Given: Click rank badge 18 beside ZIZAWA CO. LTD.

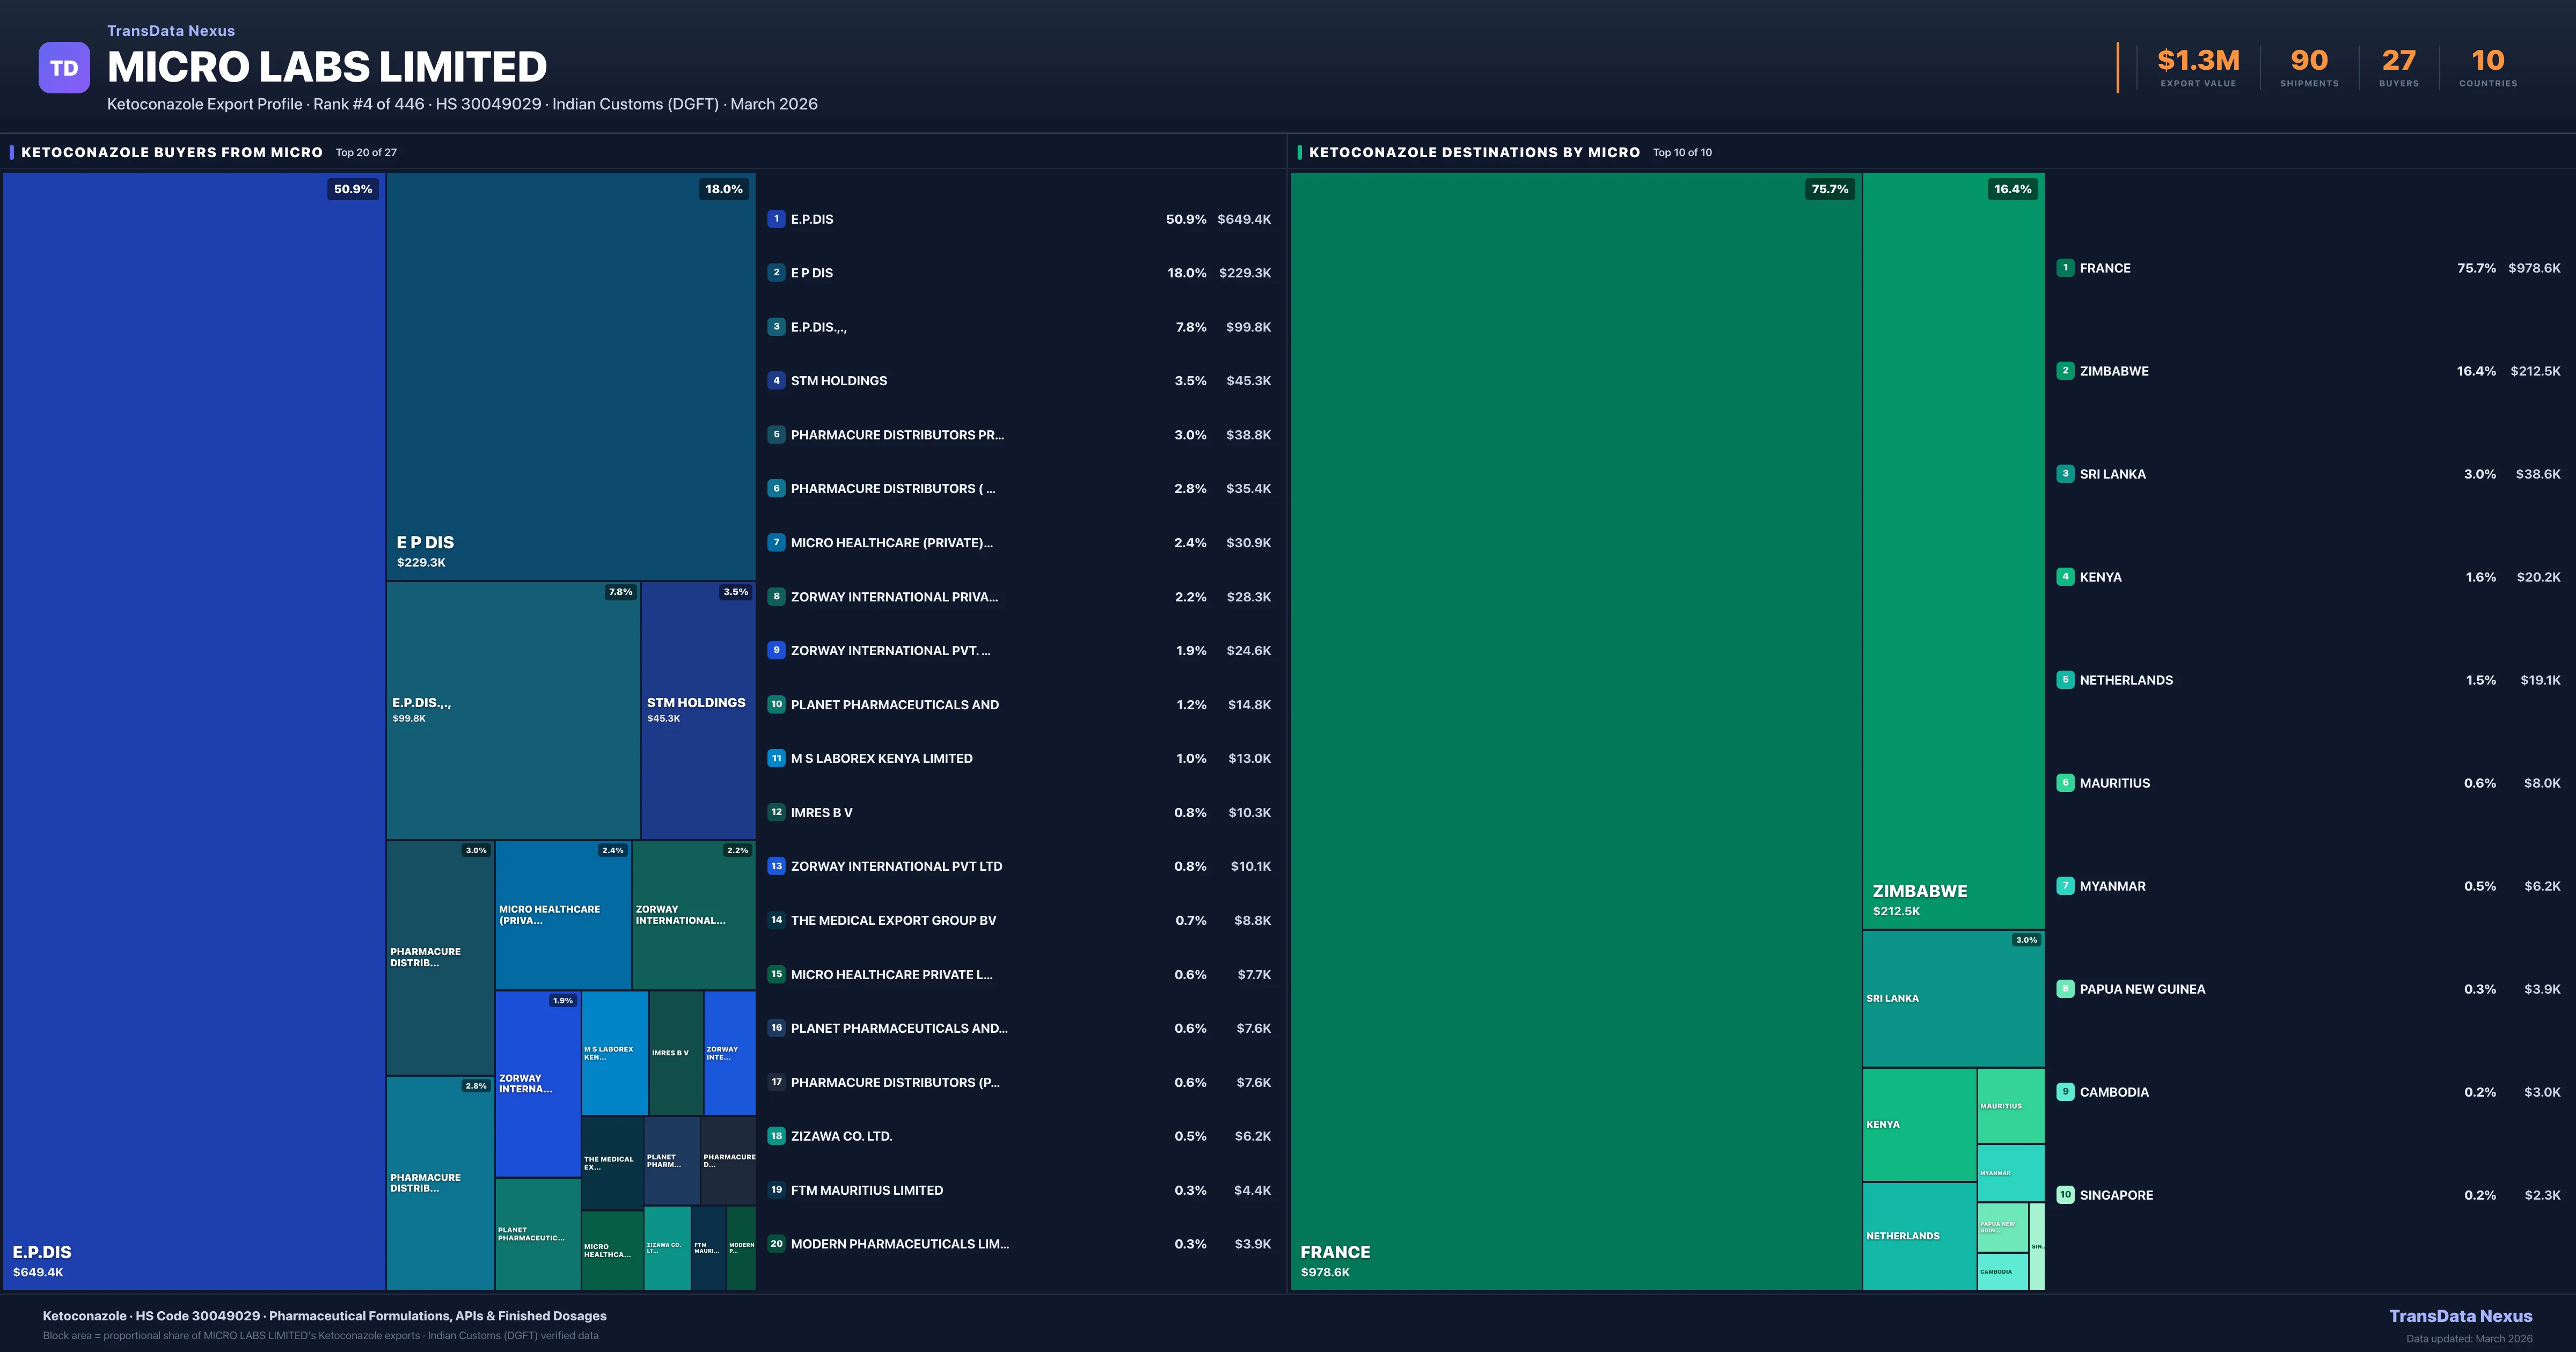Looking at the screenshot, I should [776, 1136].
